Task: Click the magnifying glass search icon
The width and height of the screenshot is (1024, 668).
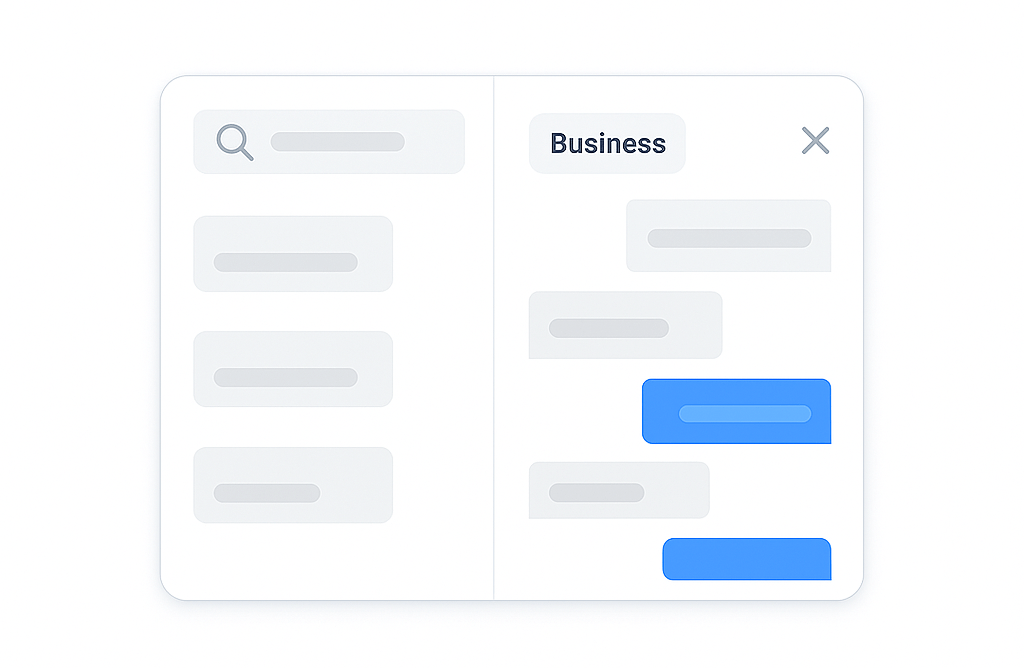Action: tap(234, 142)
